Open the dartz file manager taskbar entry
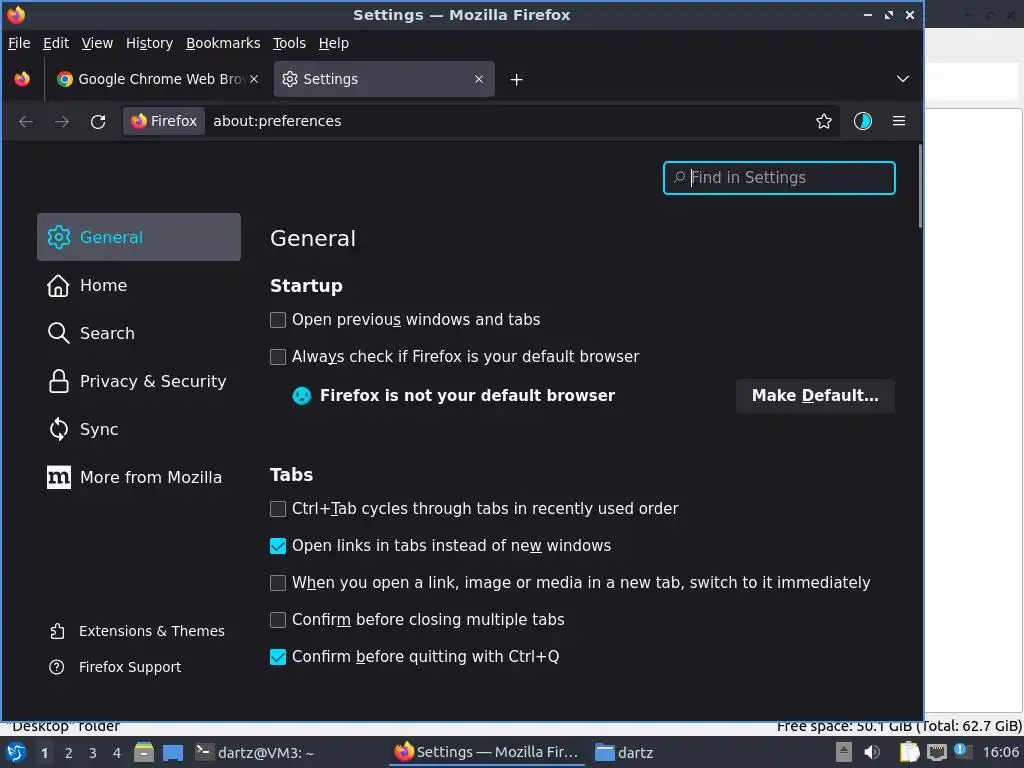 tap(624, 753)
